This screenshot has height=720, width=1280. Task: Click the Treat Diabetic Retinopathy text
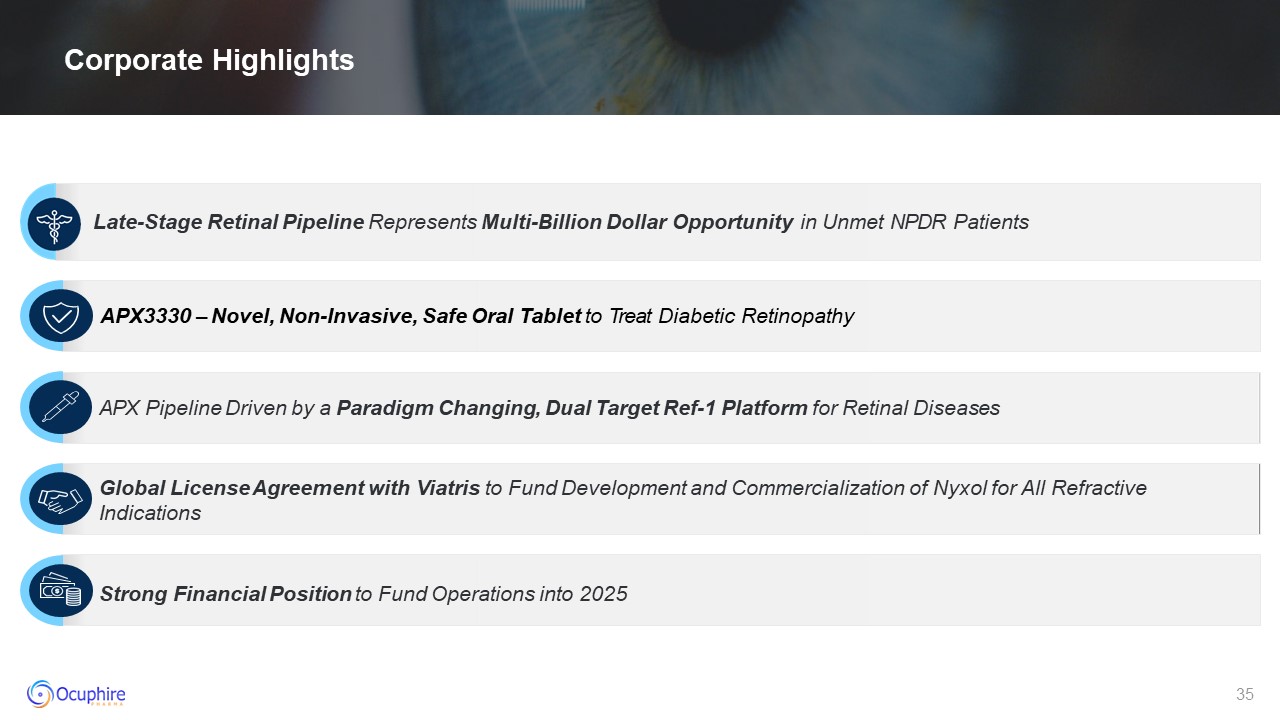tap(730, 316)
